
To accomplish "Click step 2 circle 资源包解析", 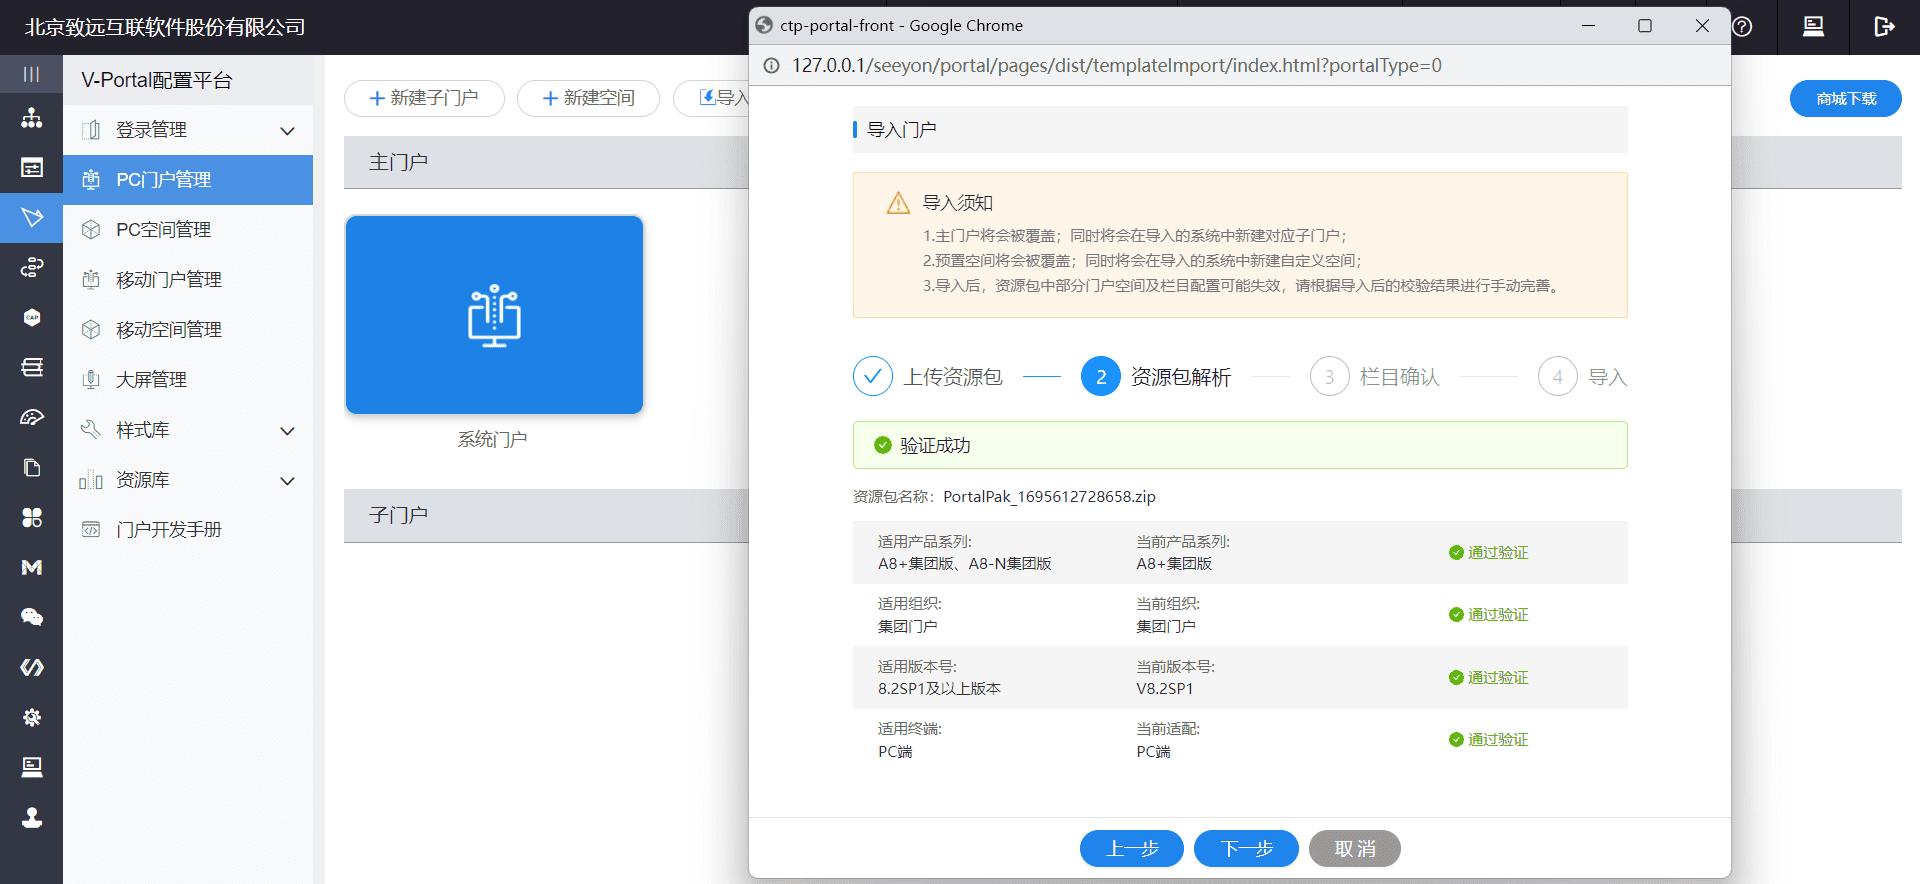I will [x=1101, y=377].
